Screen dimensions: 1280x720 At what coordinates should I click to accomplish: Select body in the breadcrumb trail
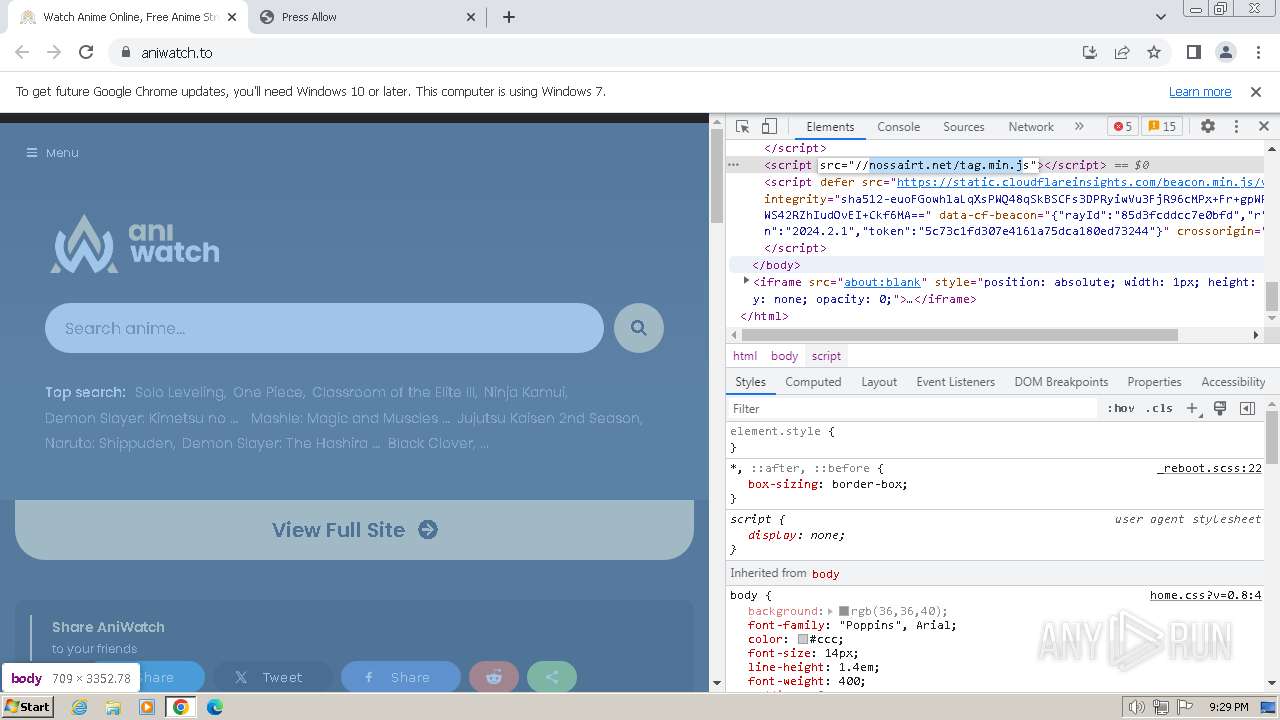[784, 356]
